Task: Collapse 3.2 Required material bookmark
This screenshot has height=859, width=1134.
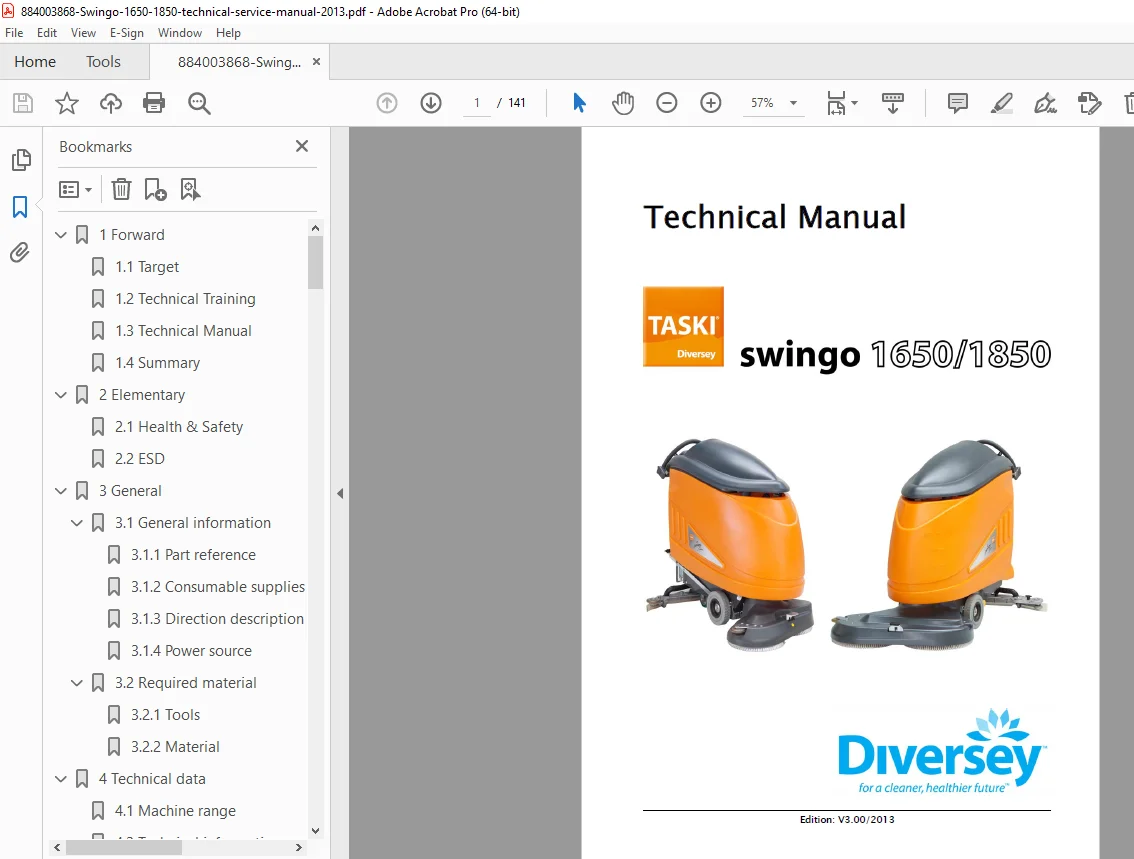Action: click(x=77, y=683)
